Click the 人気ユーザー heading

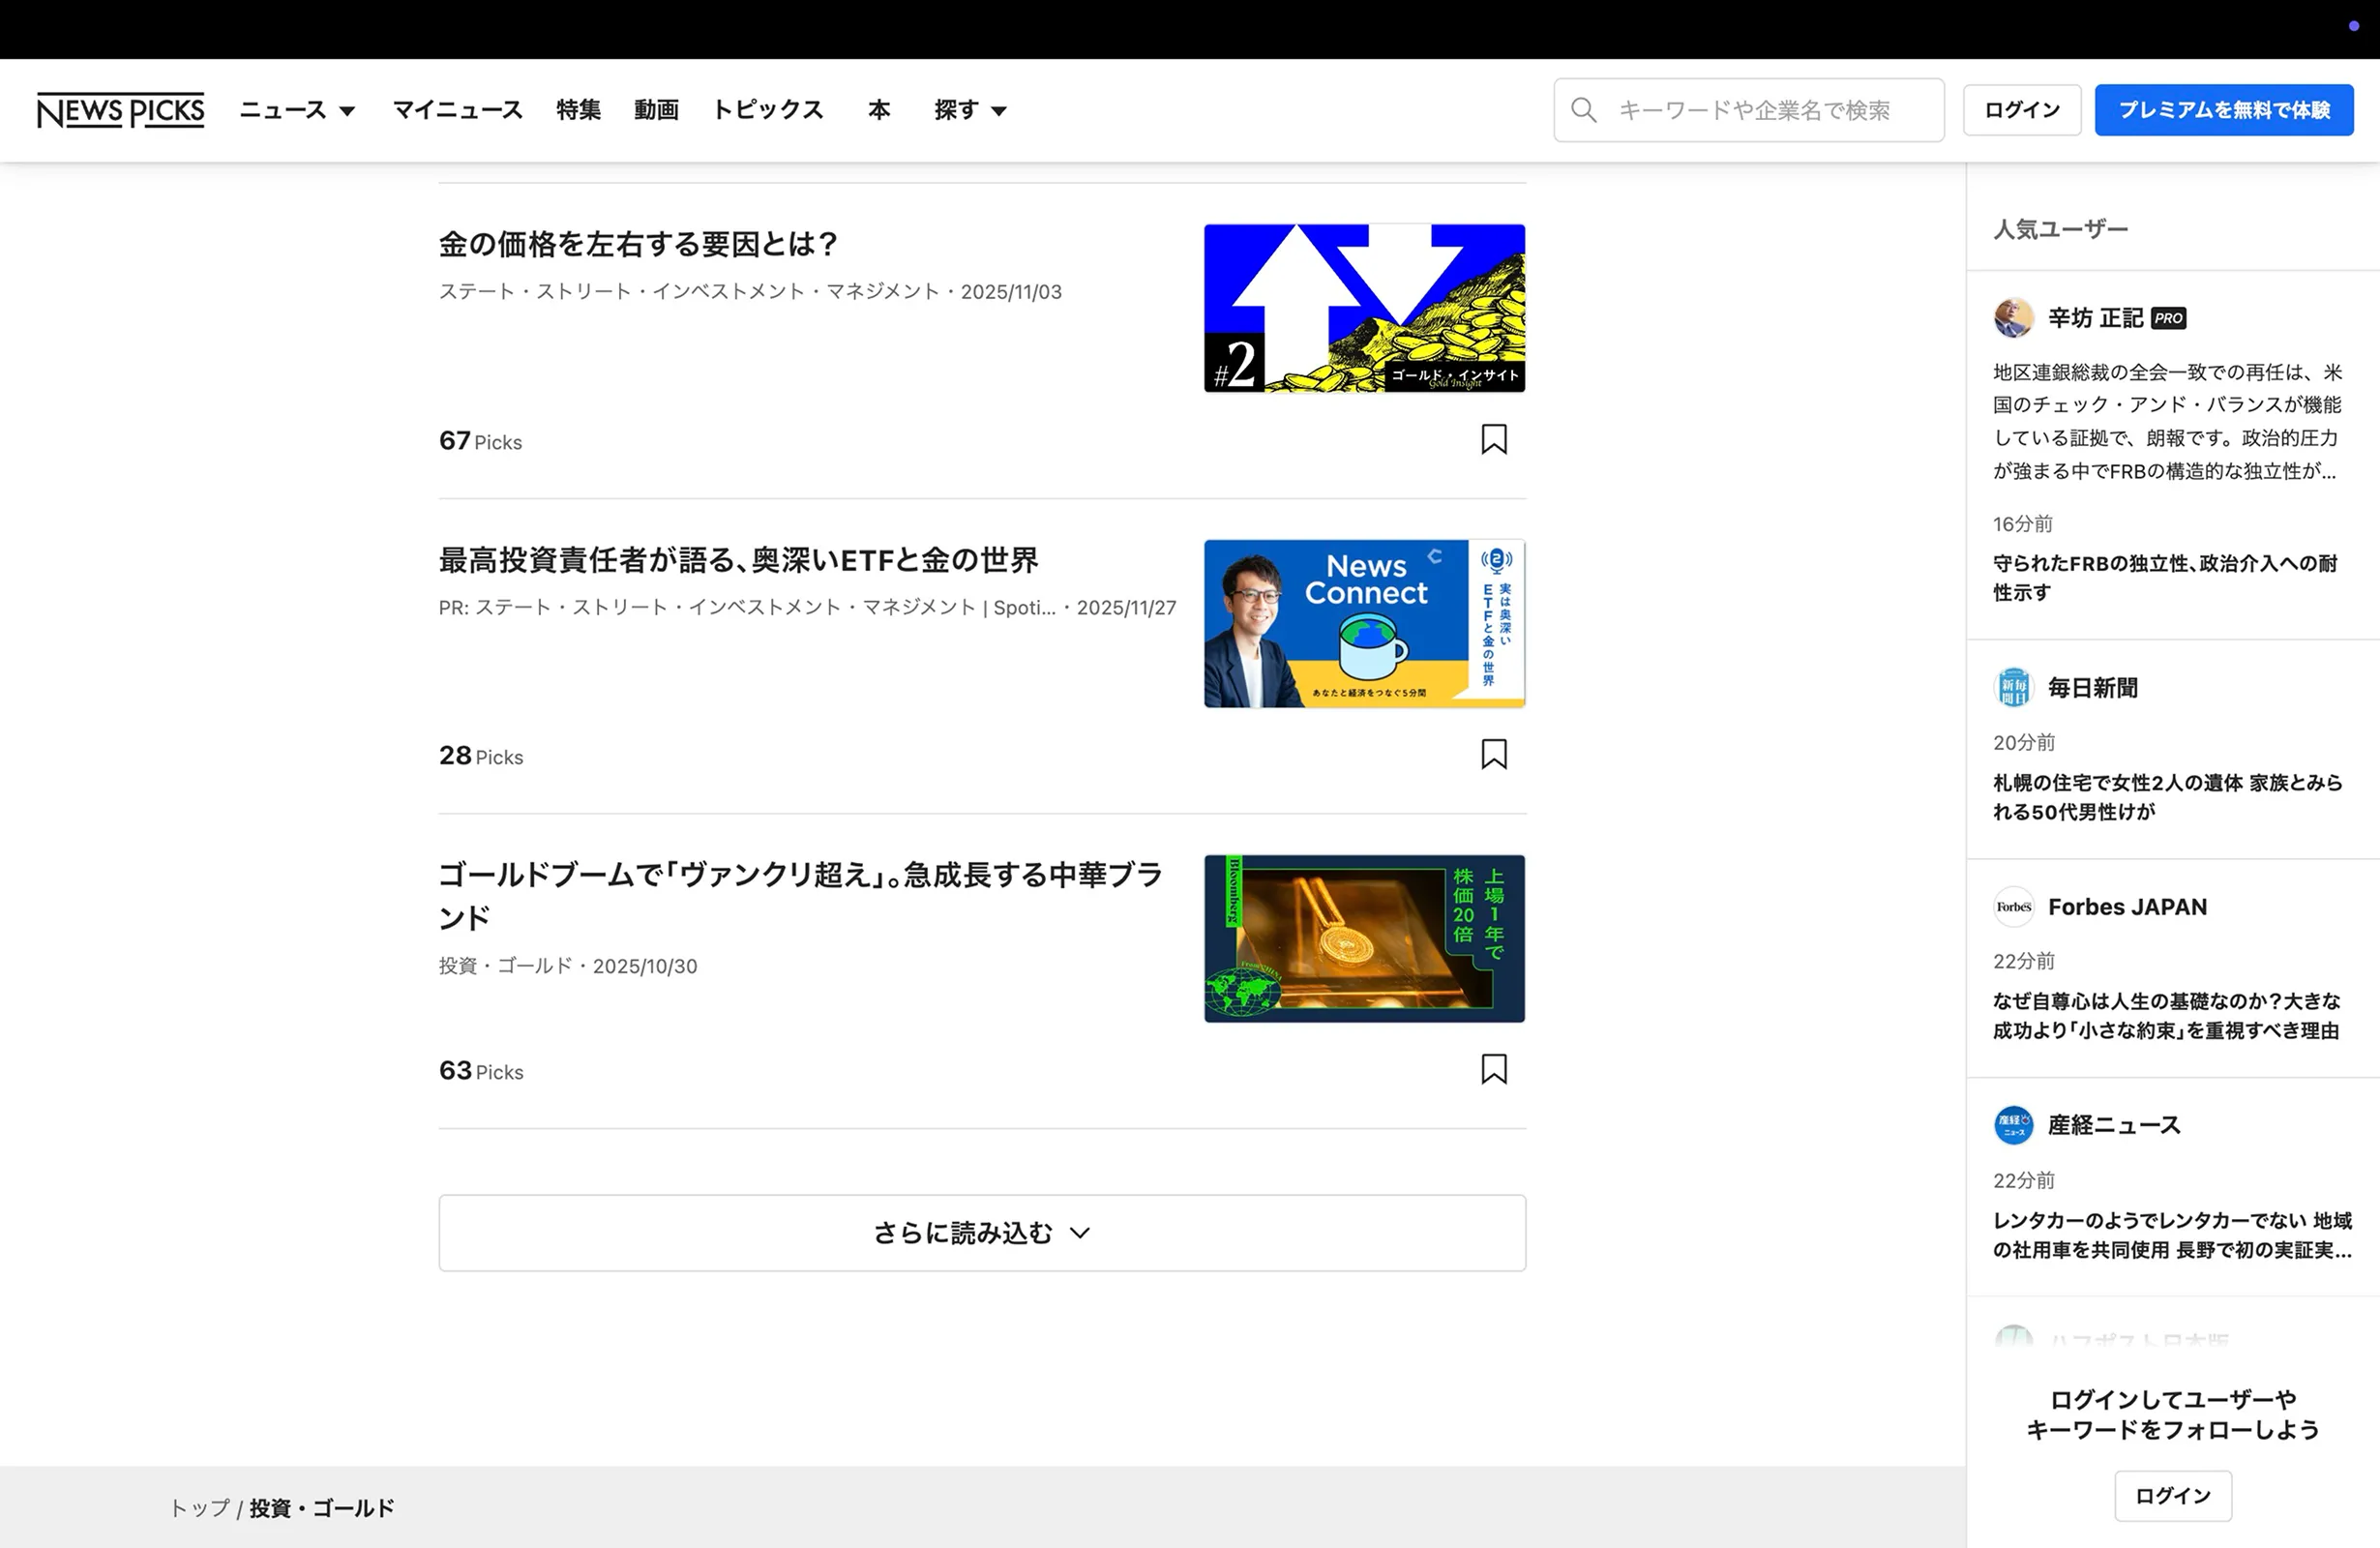coord(2060,229)
